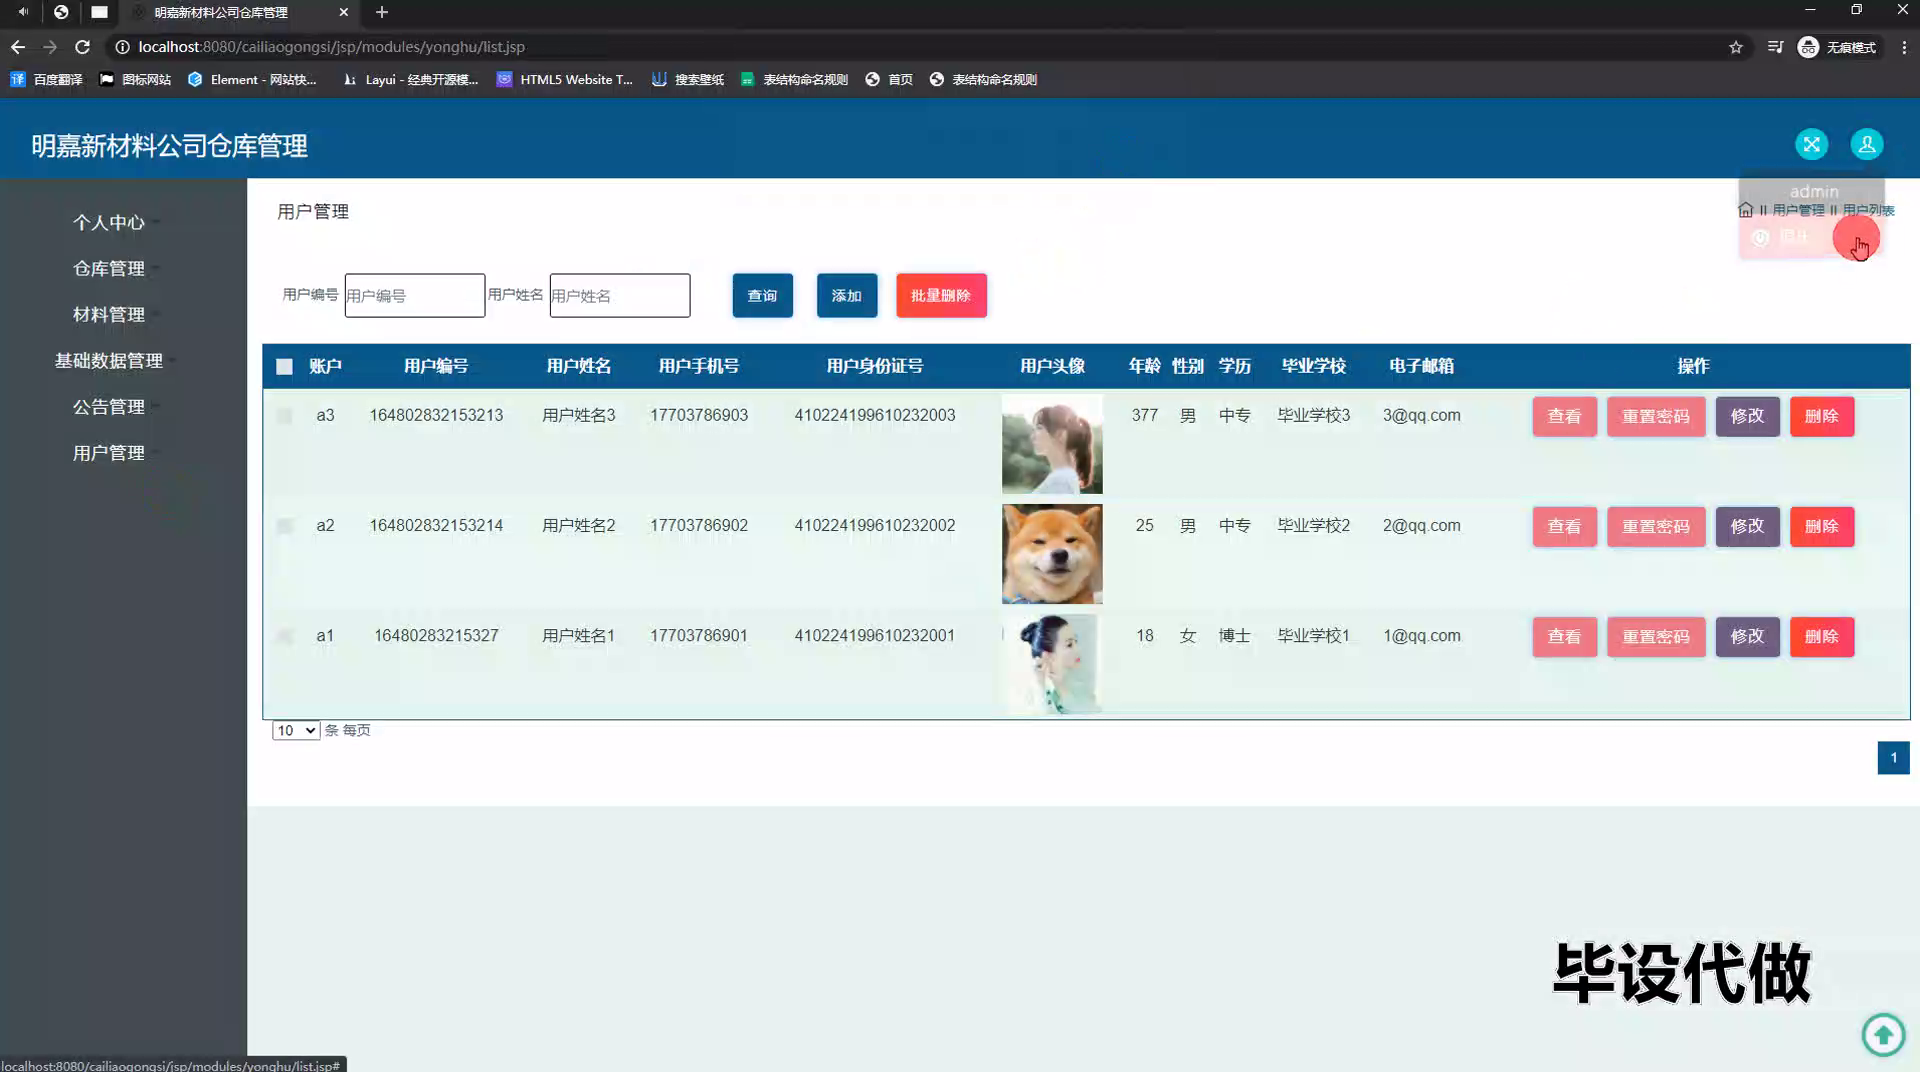Click avatar thumbnail of user a3

(x=1052, y=444)
